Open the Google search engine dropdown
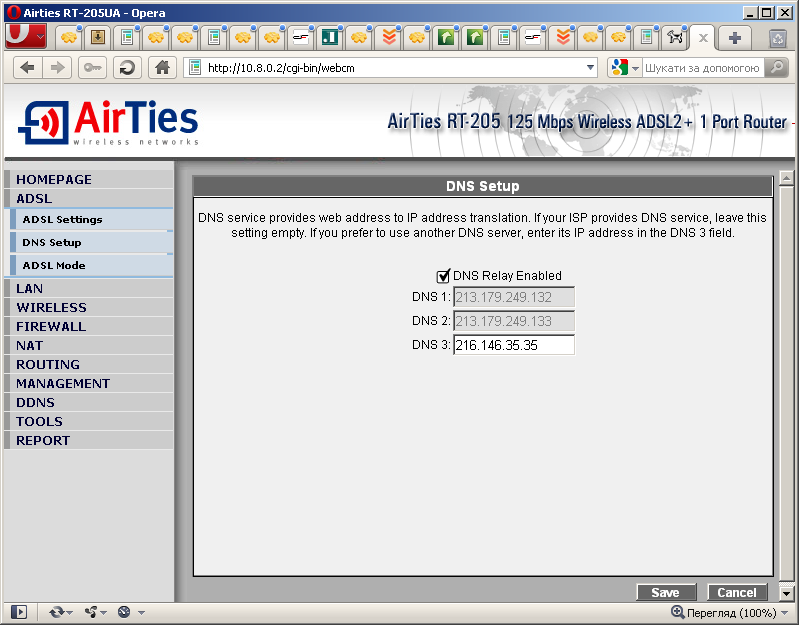Image resolution: width=799 pixels, height=625 pixels. pos(624,68)
